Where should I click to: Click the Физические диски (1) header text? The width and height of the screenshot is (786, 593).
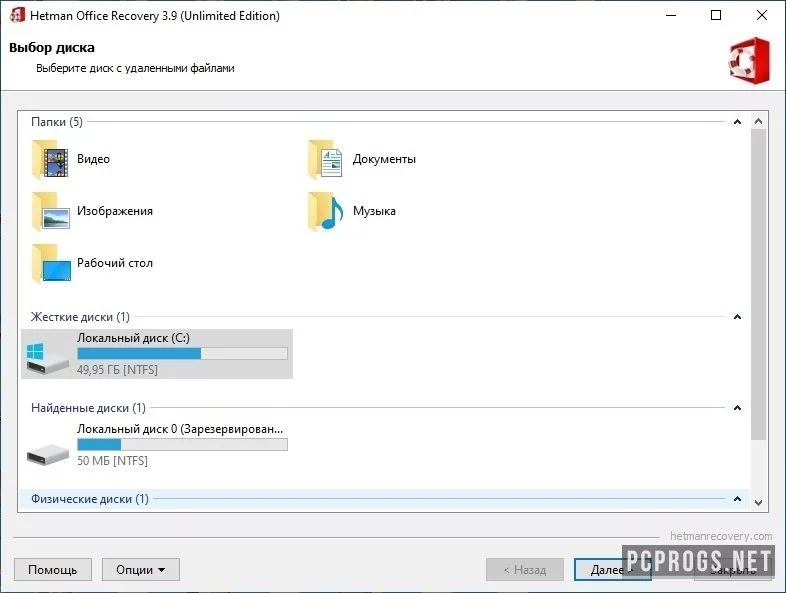point(90,499)
